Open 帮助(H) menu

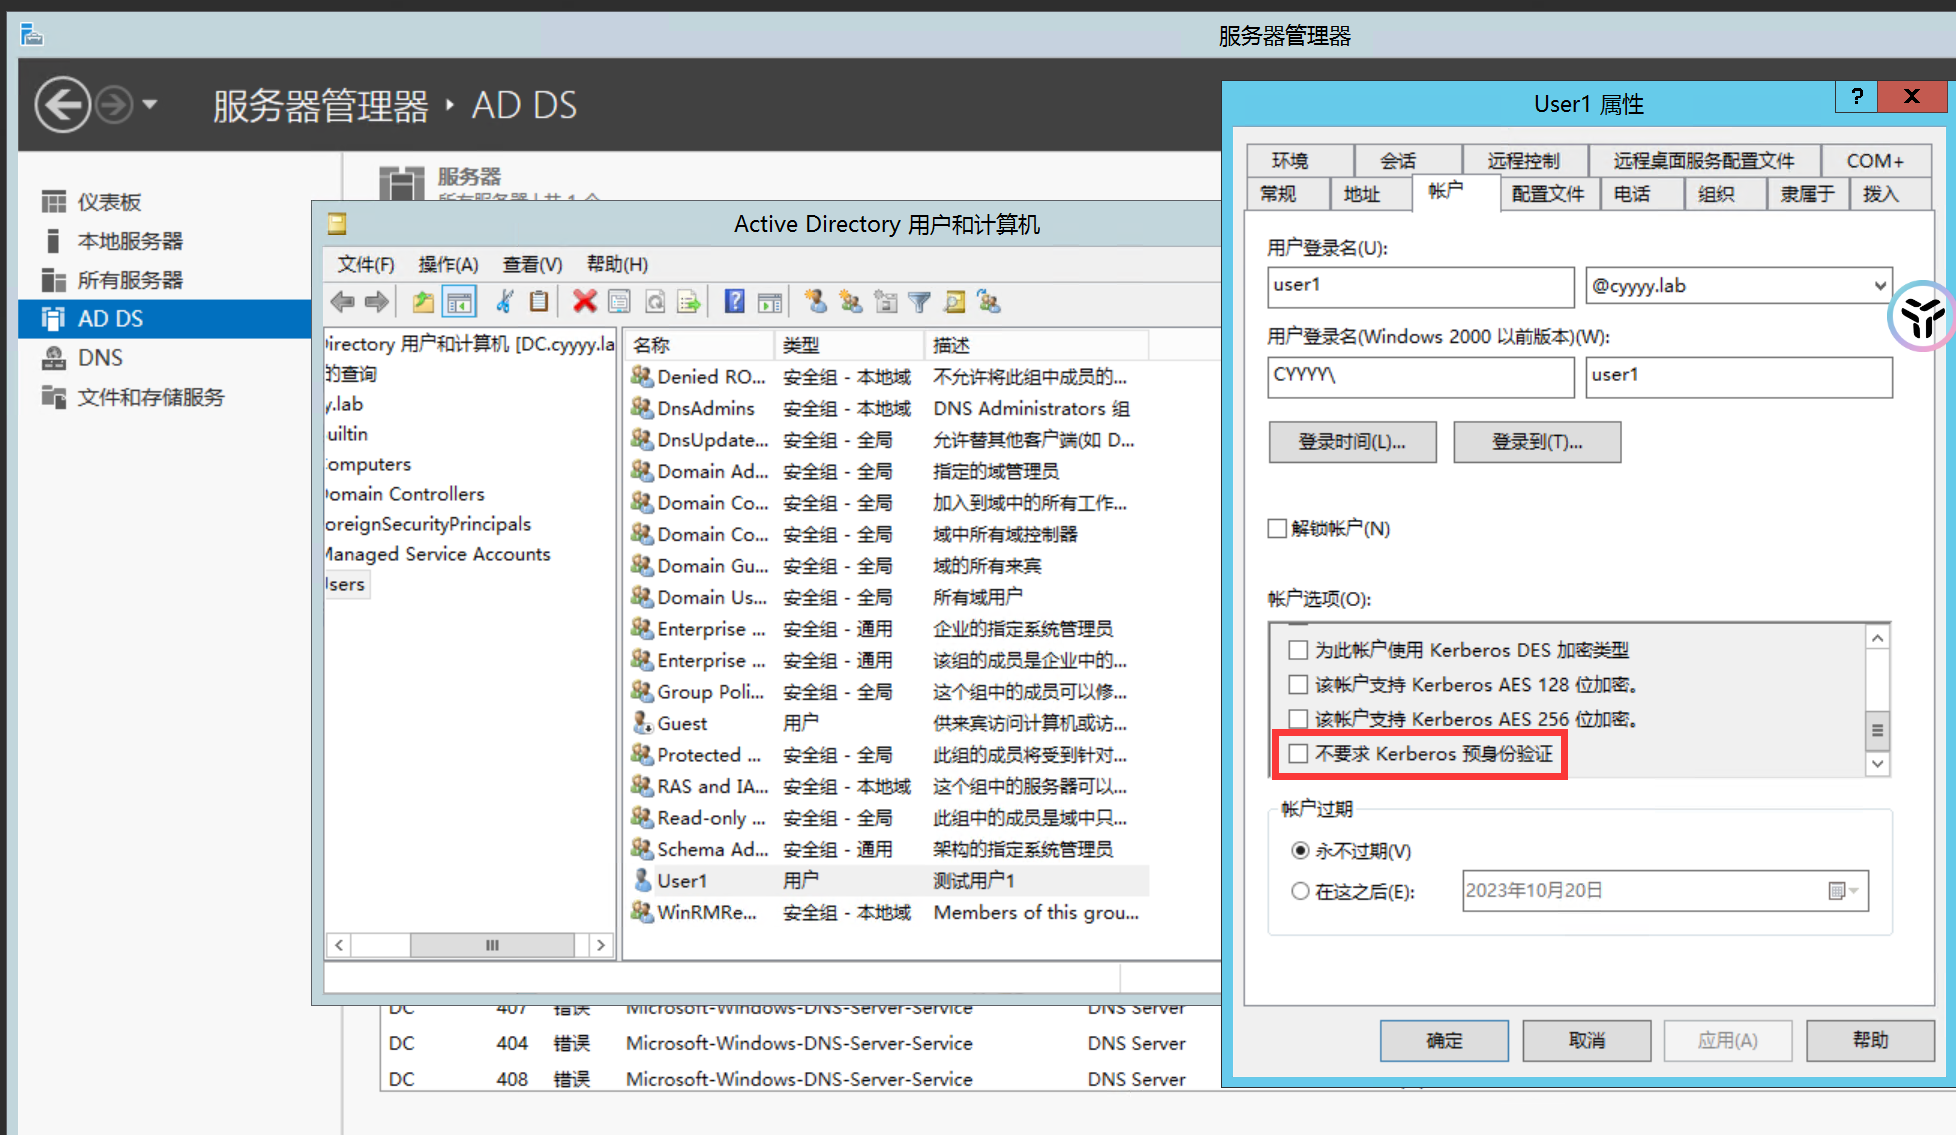(617, 264)
